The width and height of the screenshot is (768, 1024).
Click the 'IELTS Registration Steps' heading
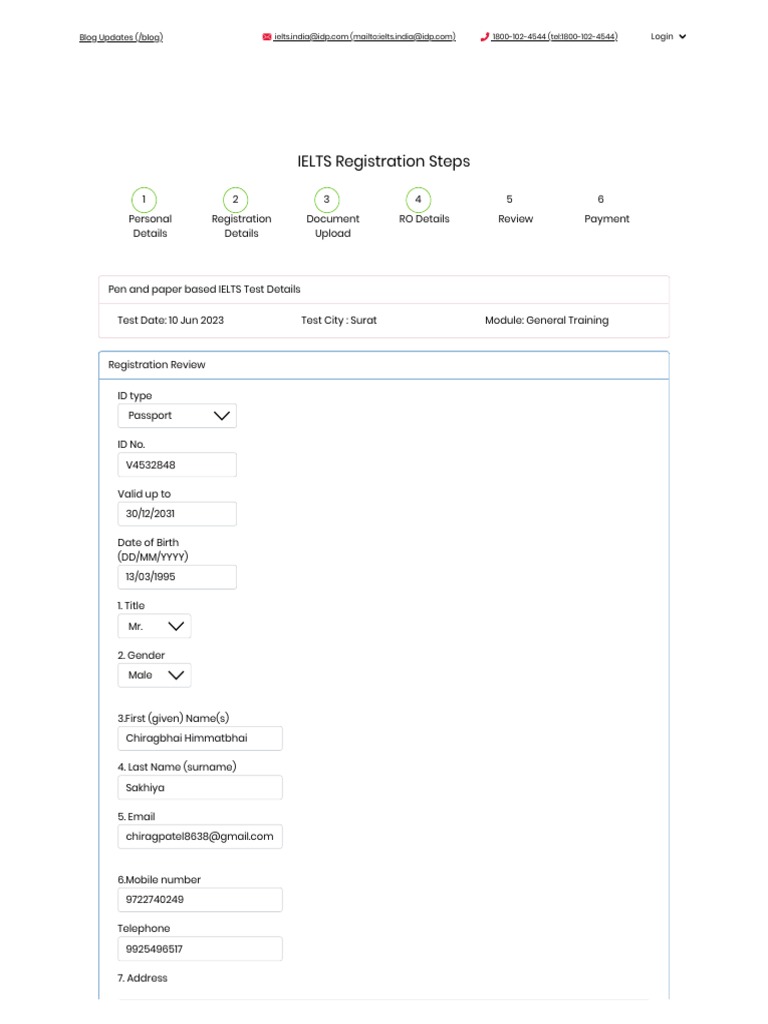[384, 161]
